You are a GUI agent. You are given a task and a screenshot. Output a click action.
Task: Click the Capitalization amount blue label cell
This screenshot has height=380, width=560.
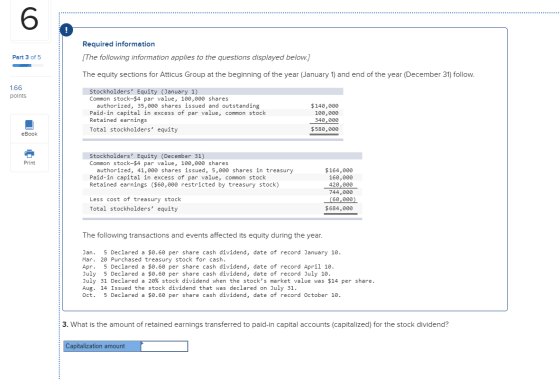coord(102,346)
